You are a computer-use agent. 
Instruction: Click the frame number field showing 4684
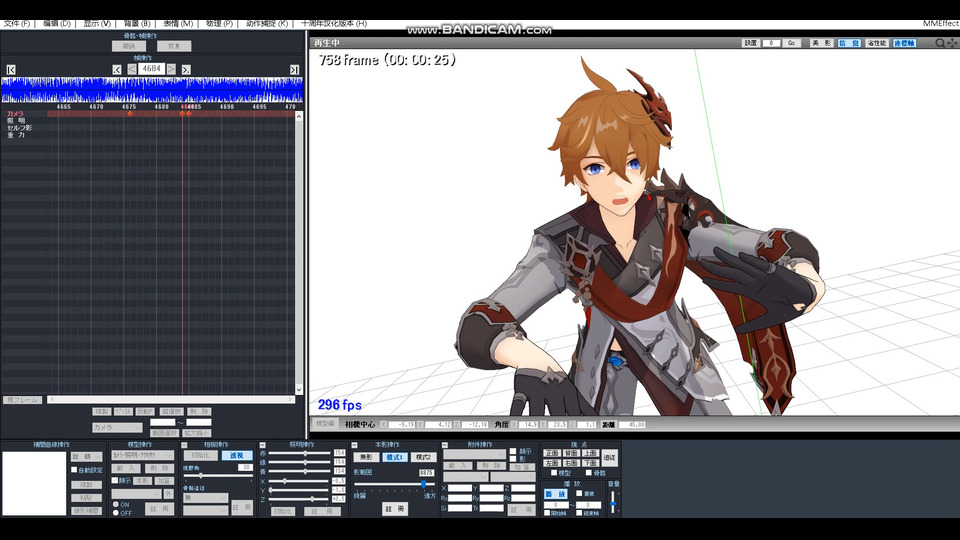151,69
